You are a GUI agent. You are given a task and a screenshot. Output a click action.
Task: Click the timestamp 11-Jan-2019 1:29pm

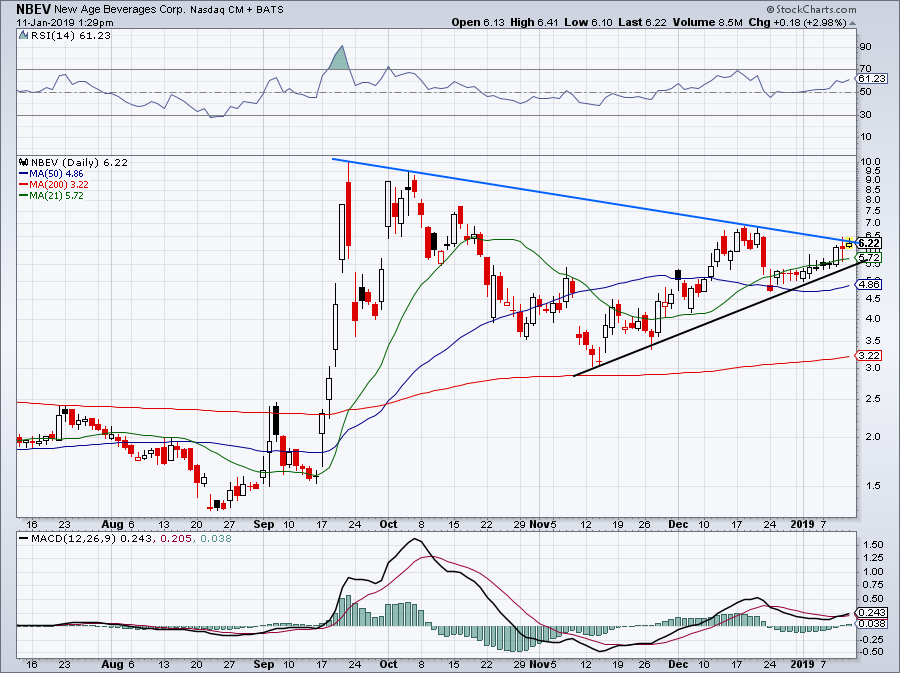pyautogui.click(x=65, y=23)
